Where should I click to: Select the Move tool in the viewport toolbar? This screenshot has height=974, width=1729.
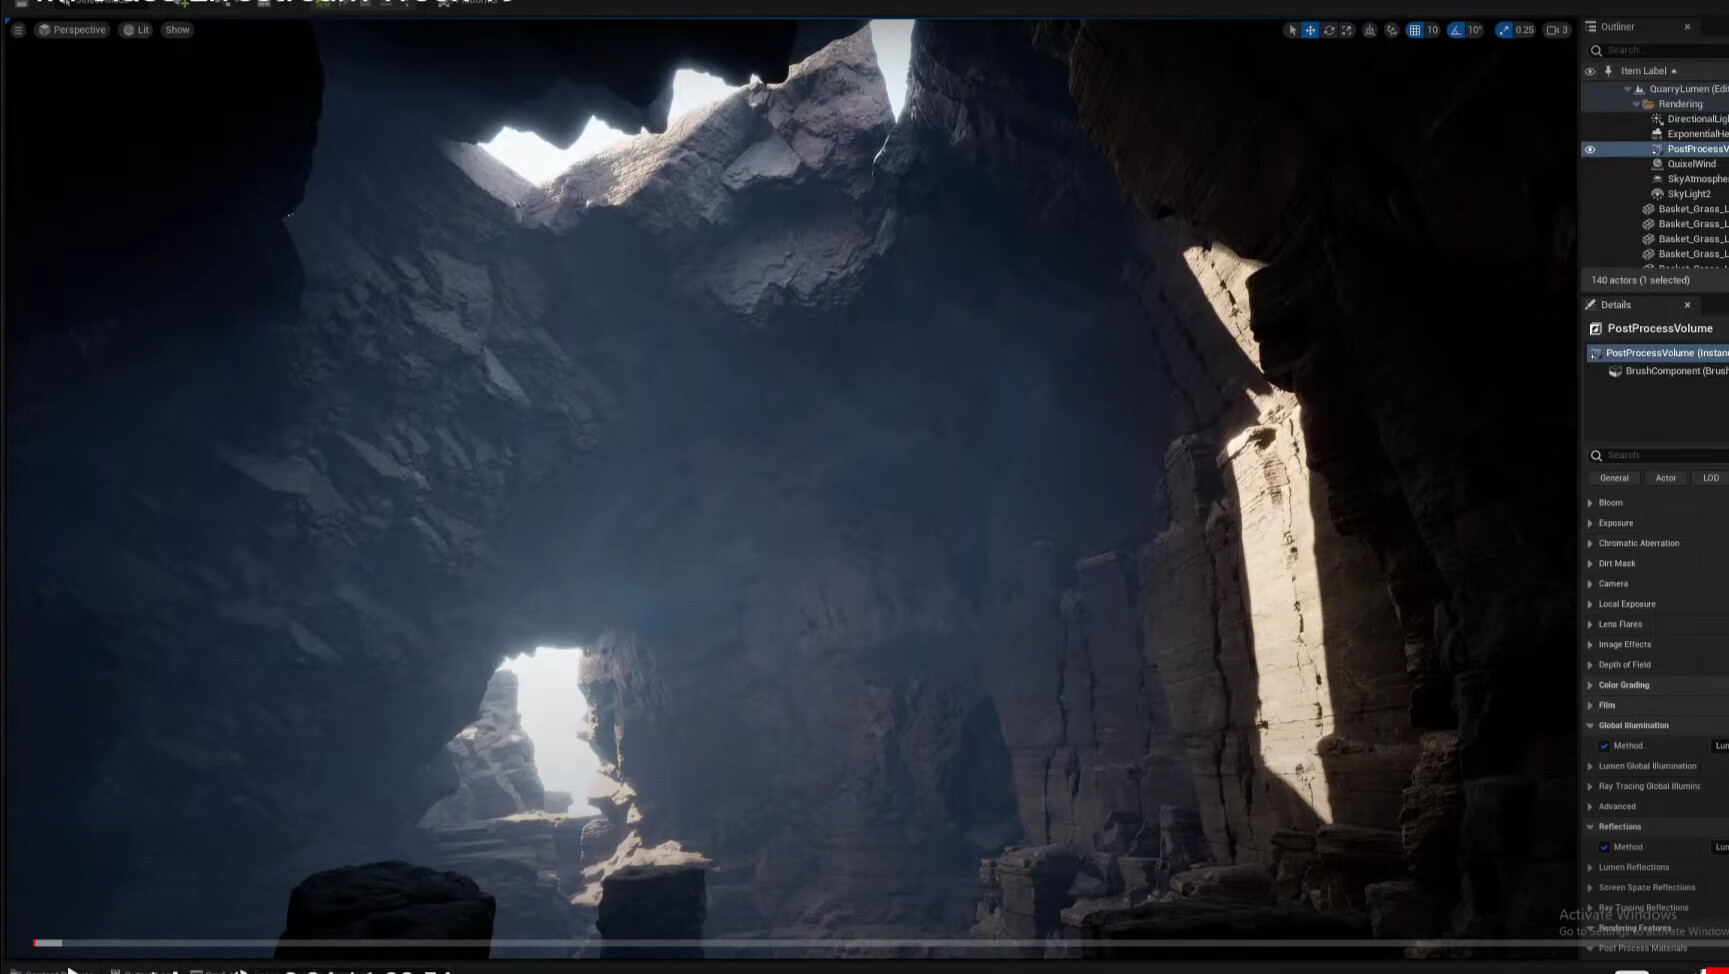(x=1310, y=30)
